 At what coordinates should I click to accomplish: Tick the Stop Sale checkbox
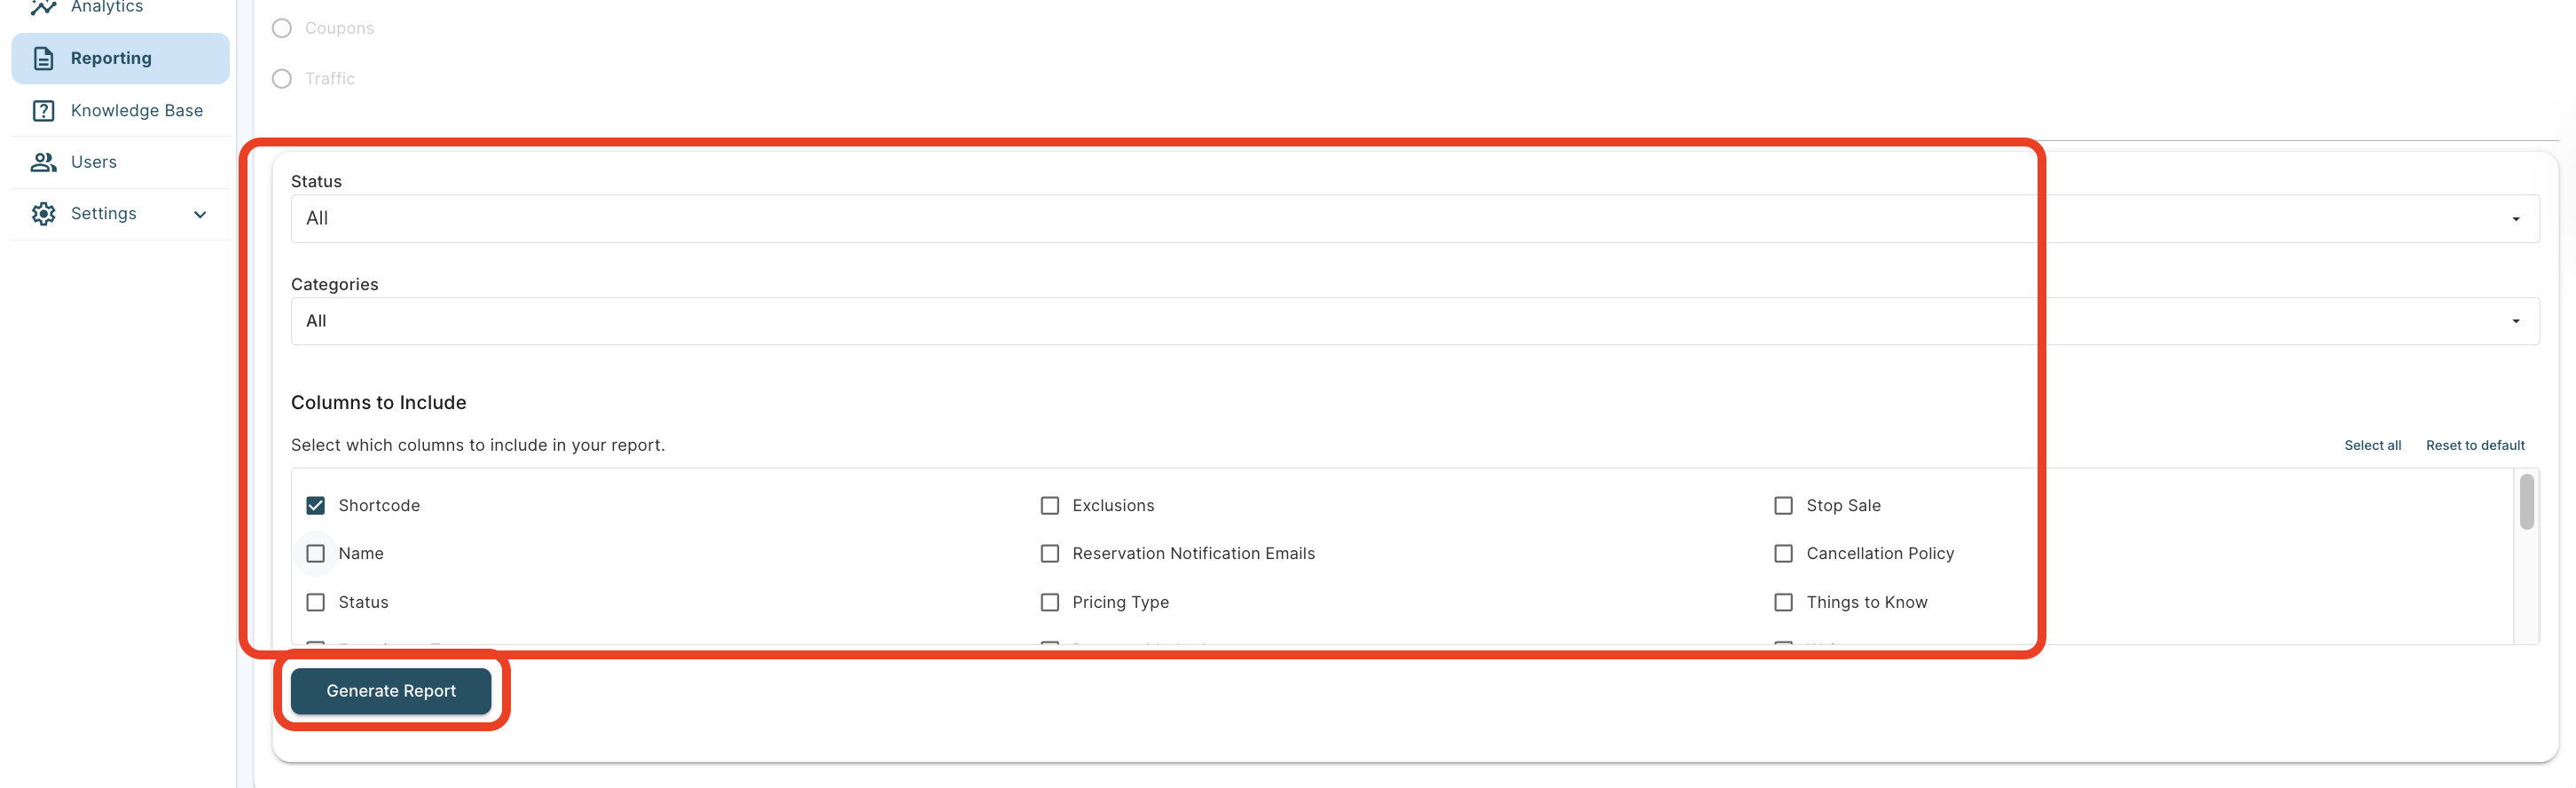(x=1783, y=506)
